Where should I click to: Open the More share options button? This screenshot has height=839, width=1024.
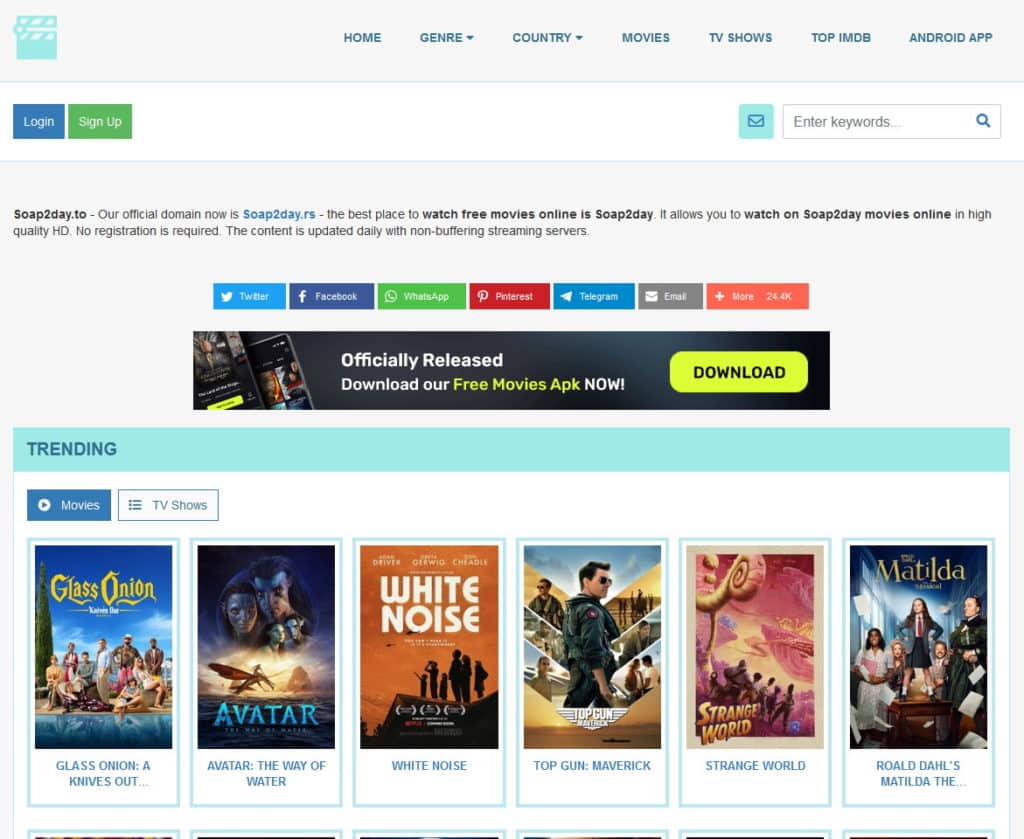758,296
